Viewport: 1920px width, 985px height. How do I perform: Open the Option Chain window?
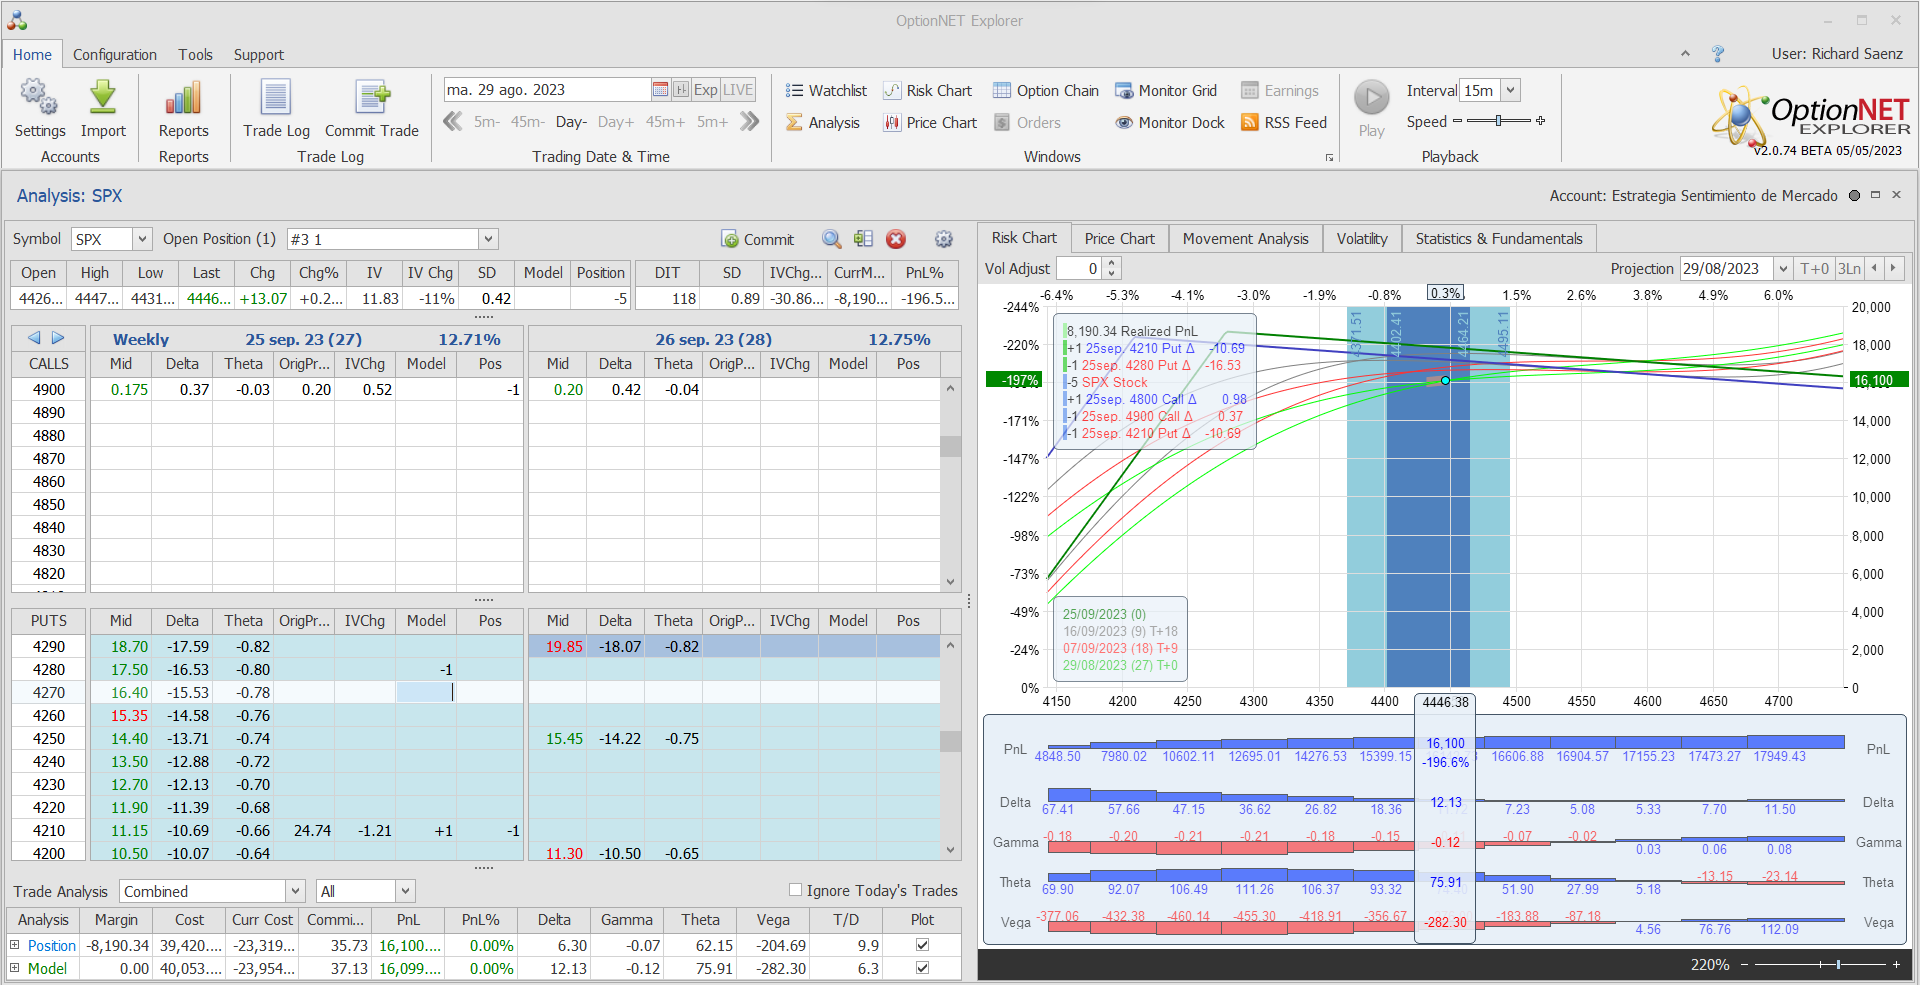click(1046, 91)
